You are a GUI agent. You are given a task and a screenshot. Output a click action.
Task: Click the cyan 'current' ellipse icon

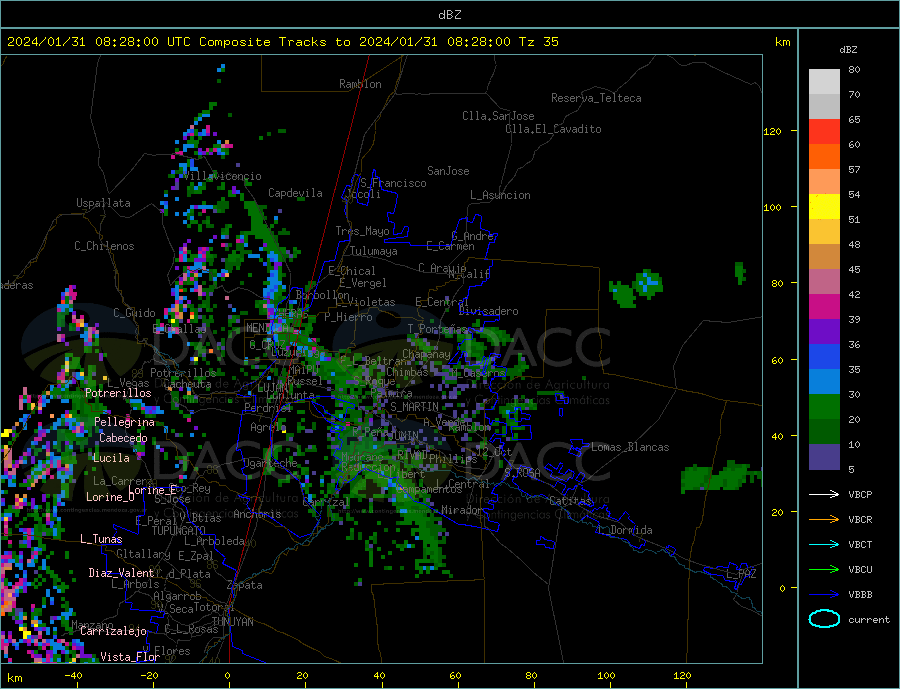(x=824, y=619)
